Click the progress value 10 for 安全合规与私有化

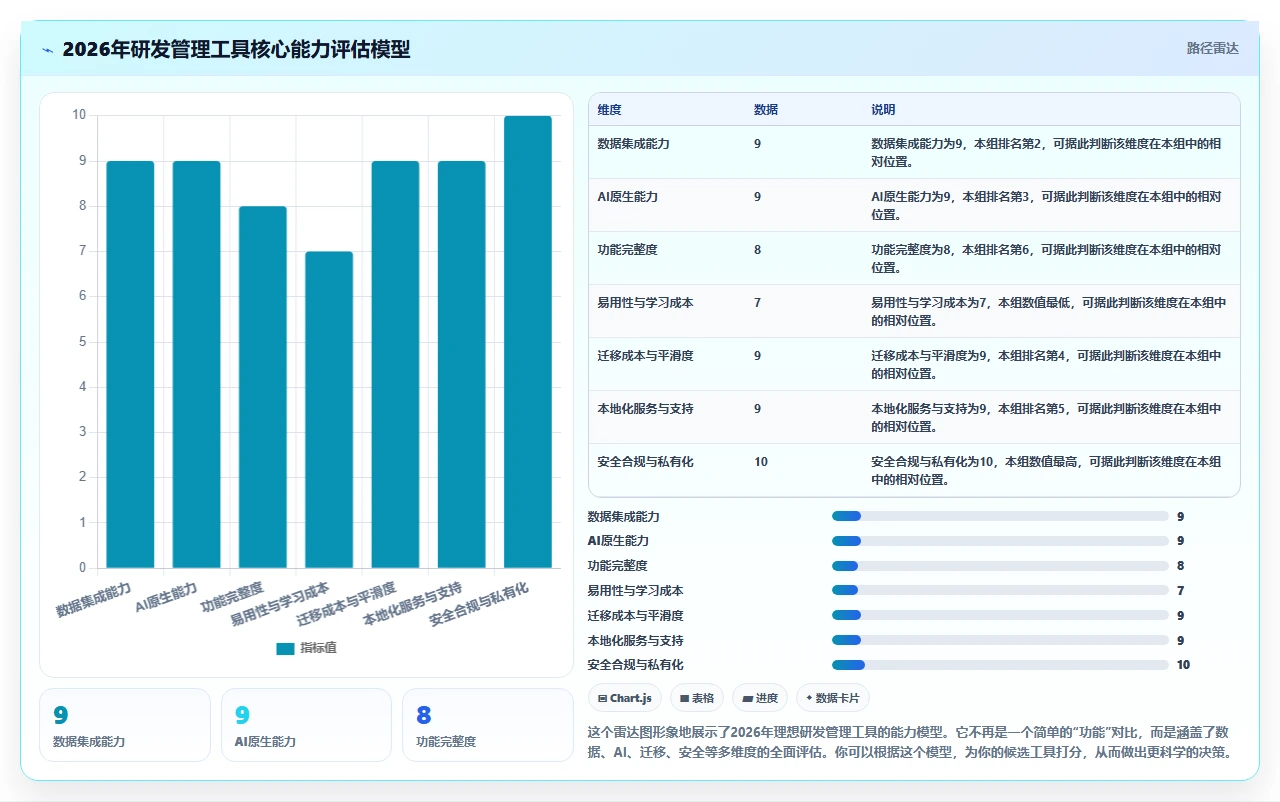(1183, 665)
